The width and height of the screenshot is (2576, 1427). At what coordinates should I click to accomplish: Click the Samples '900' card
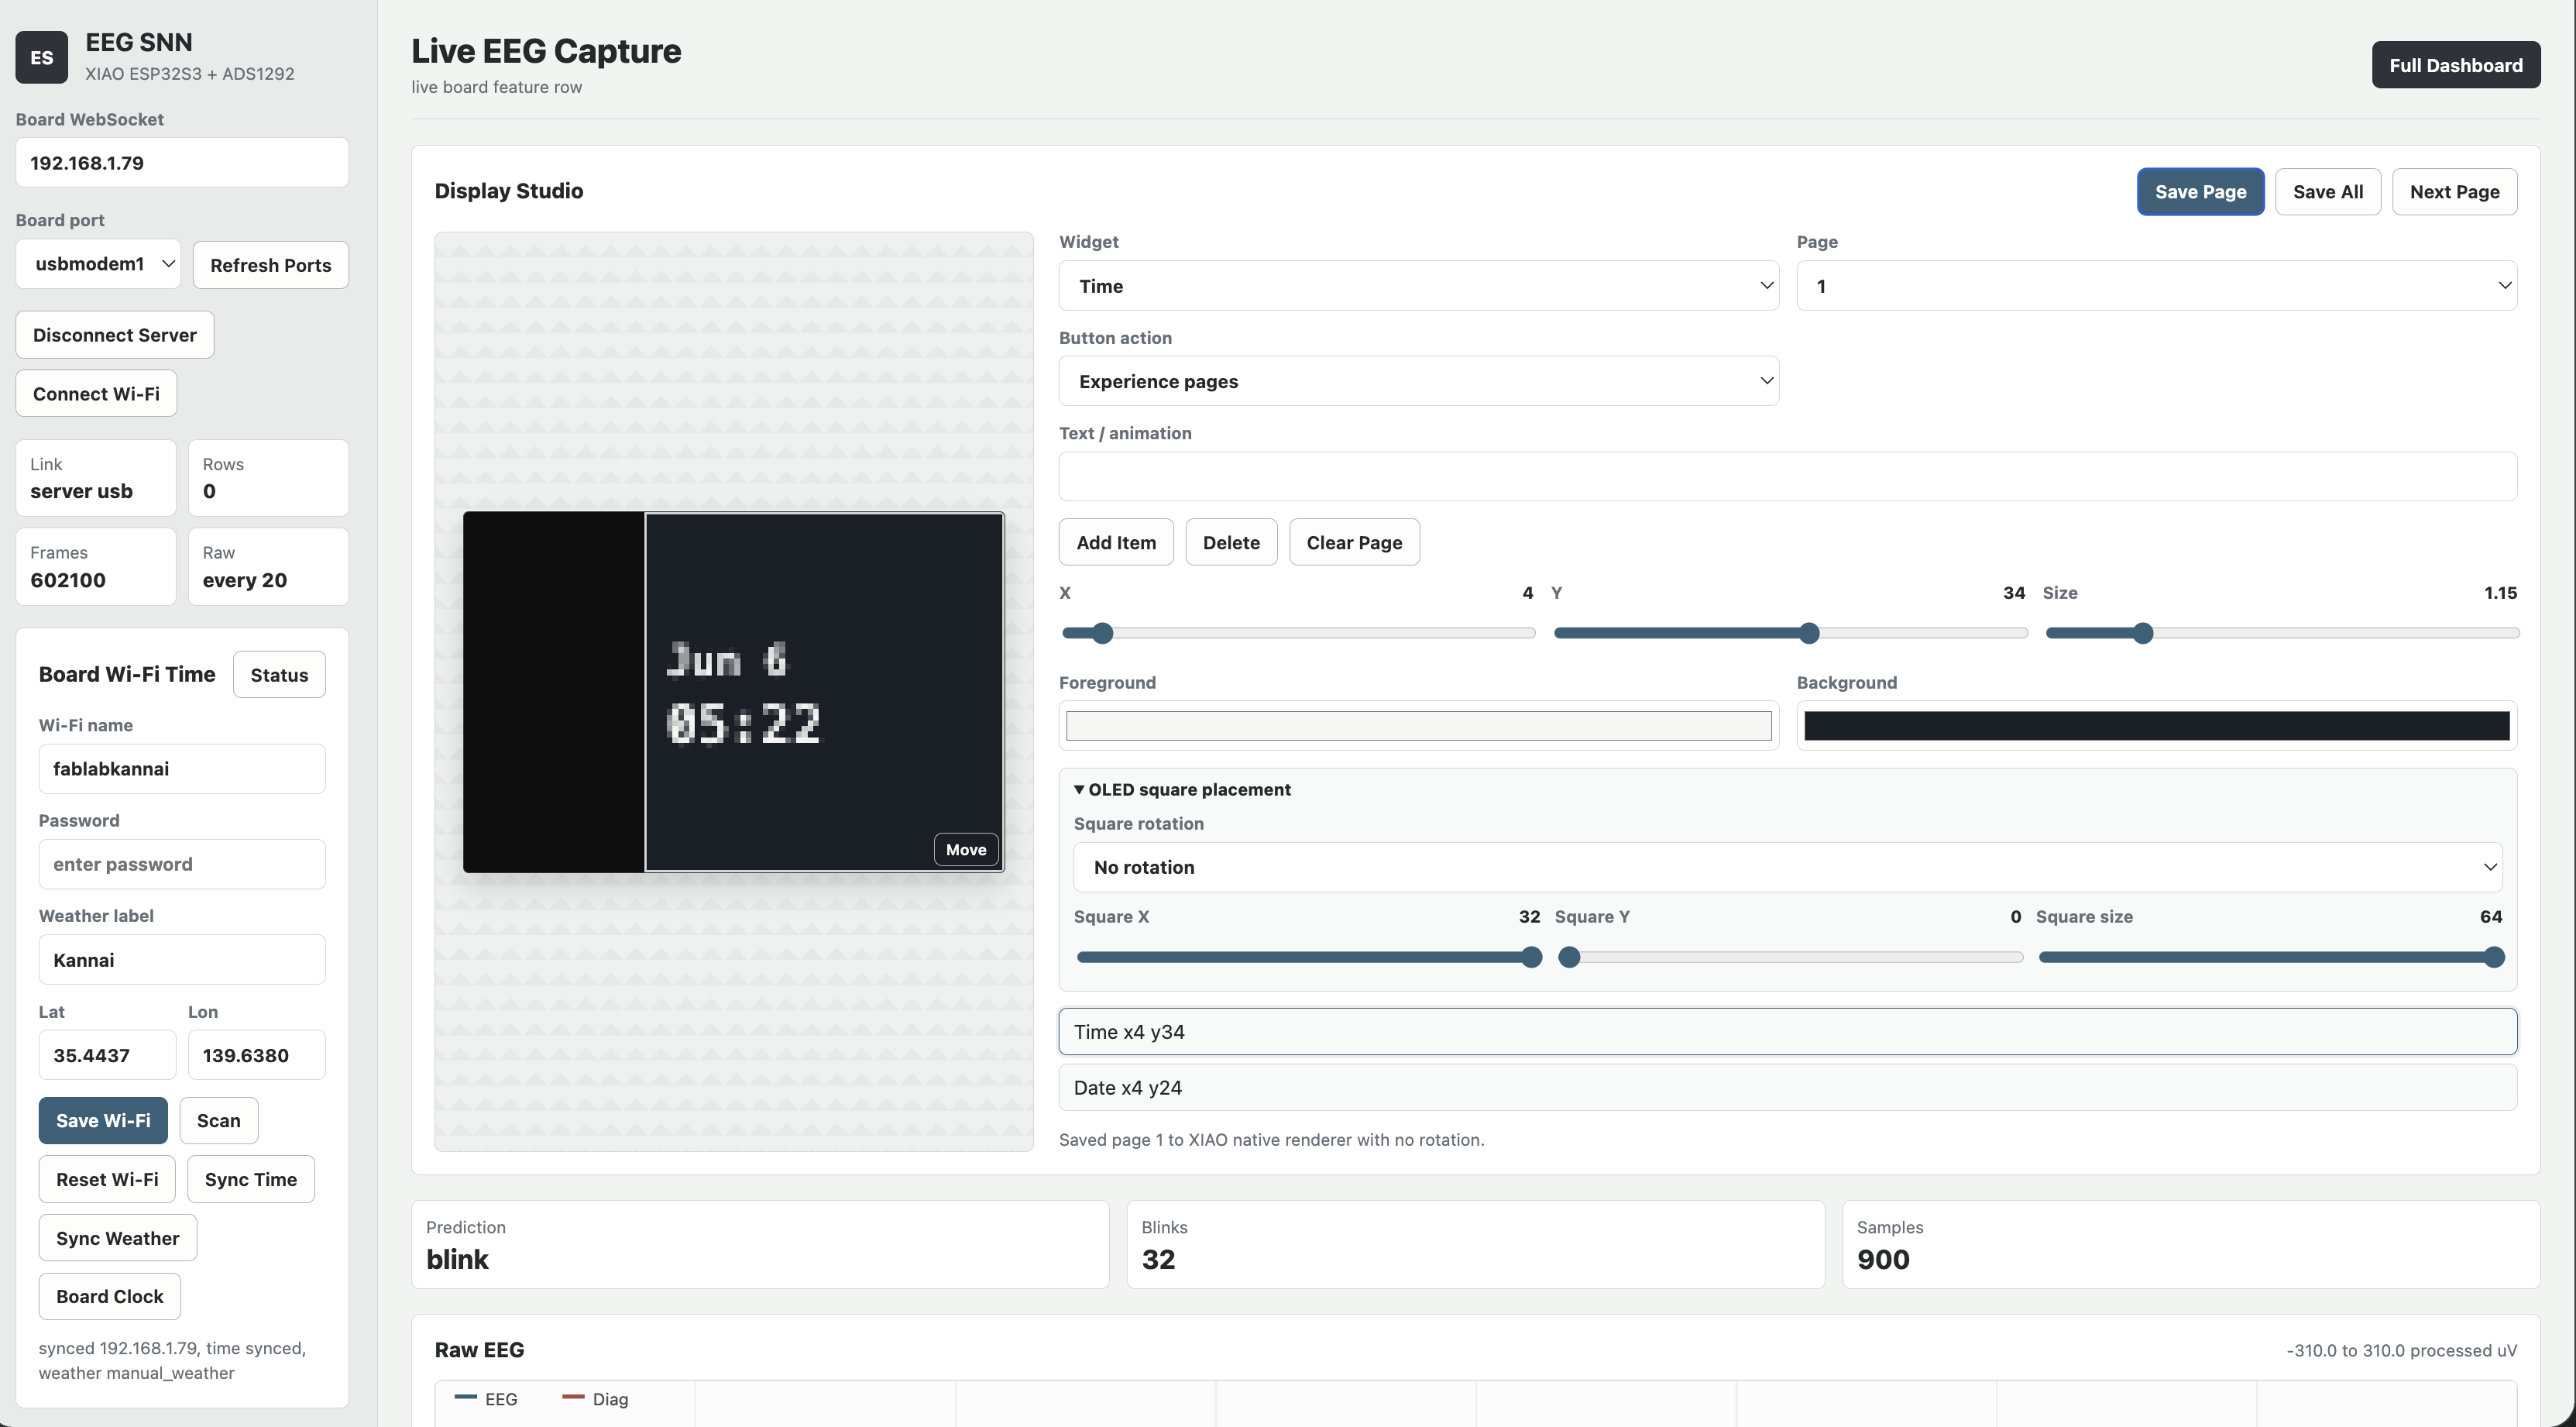[x=2191, y=1244]
